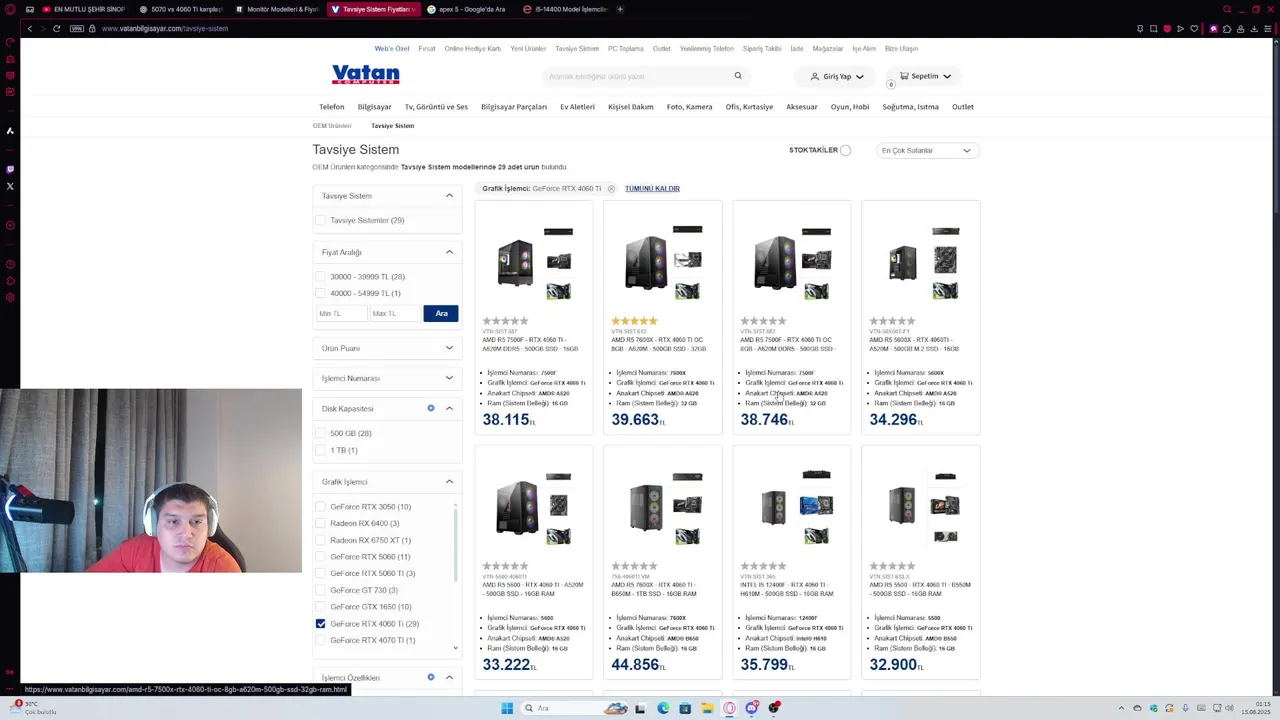Open the browser easy setup menu icon

[x=1268, y=28]
